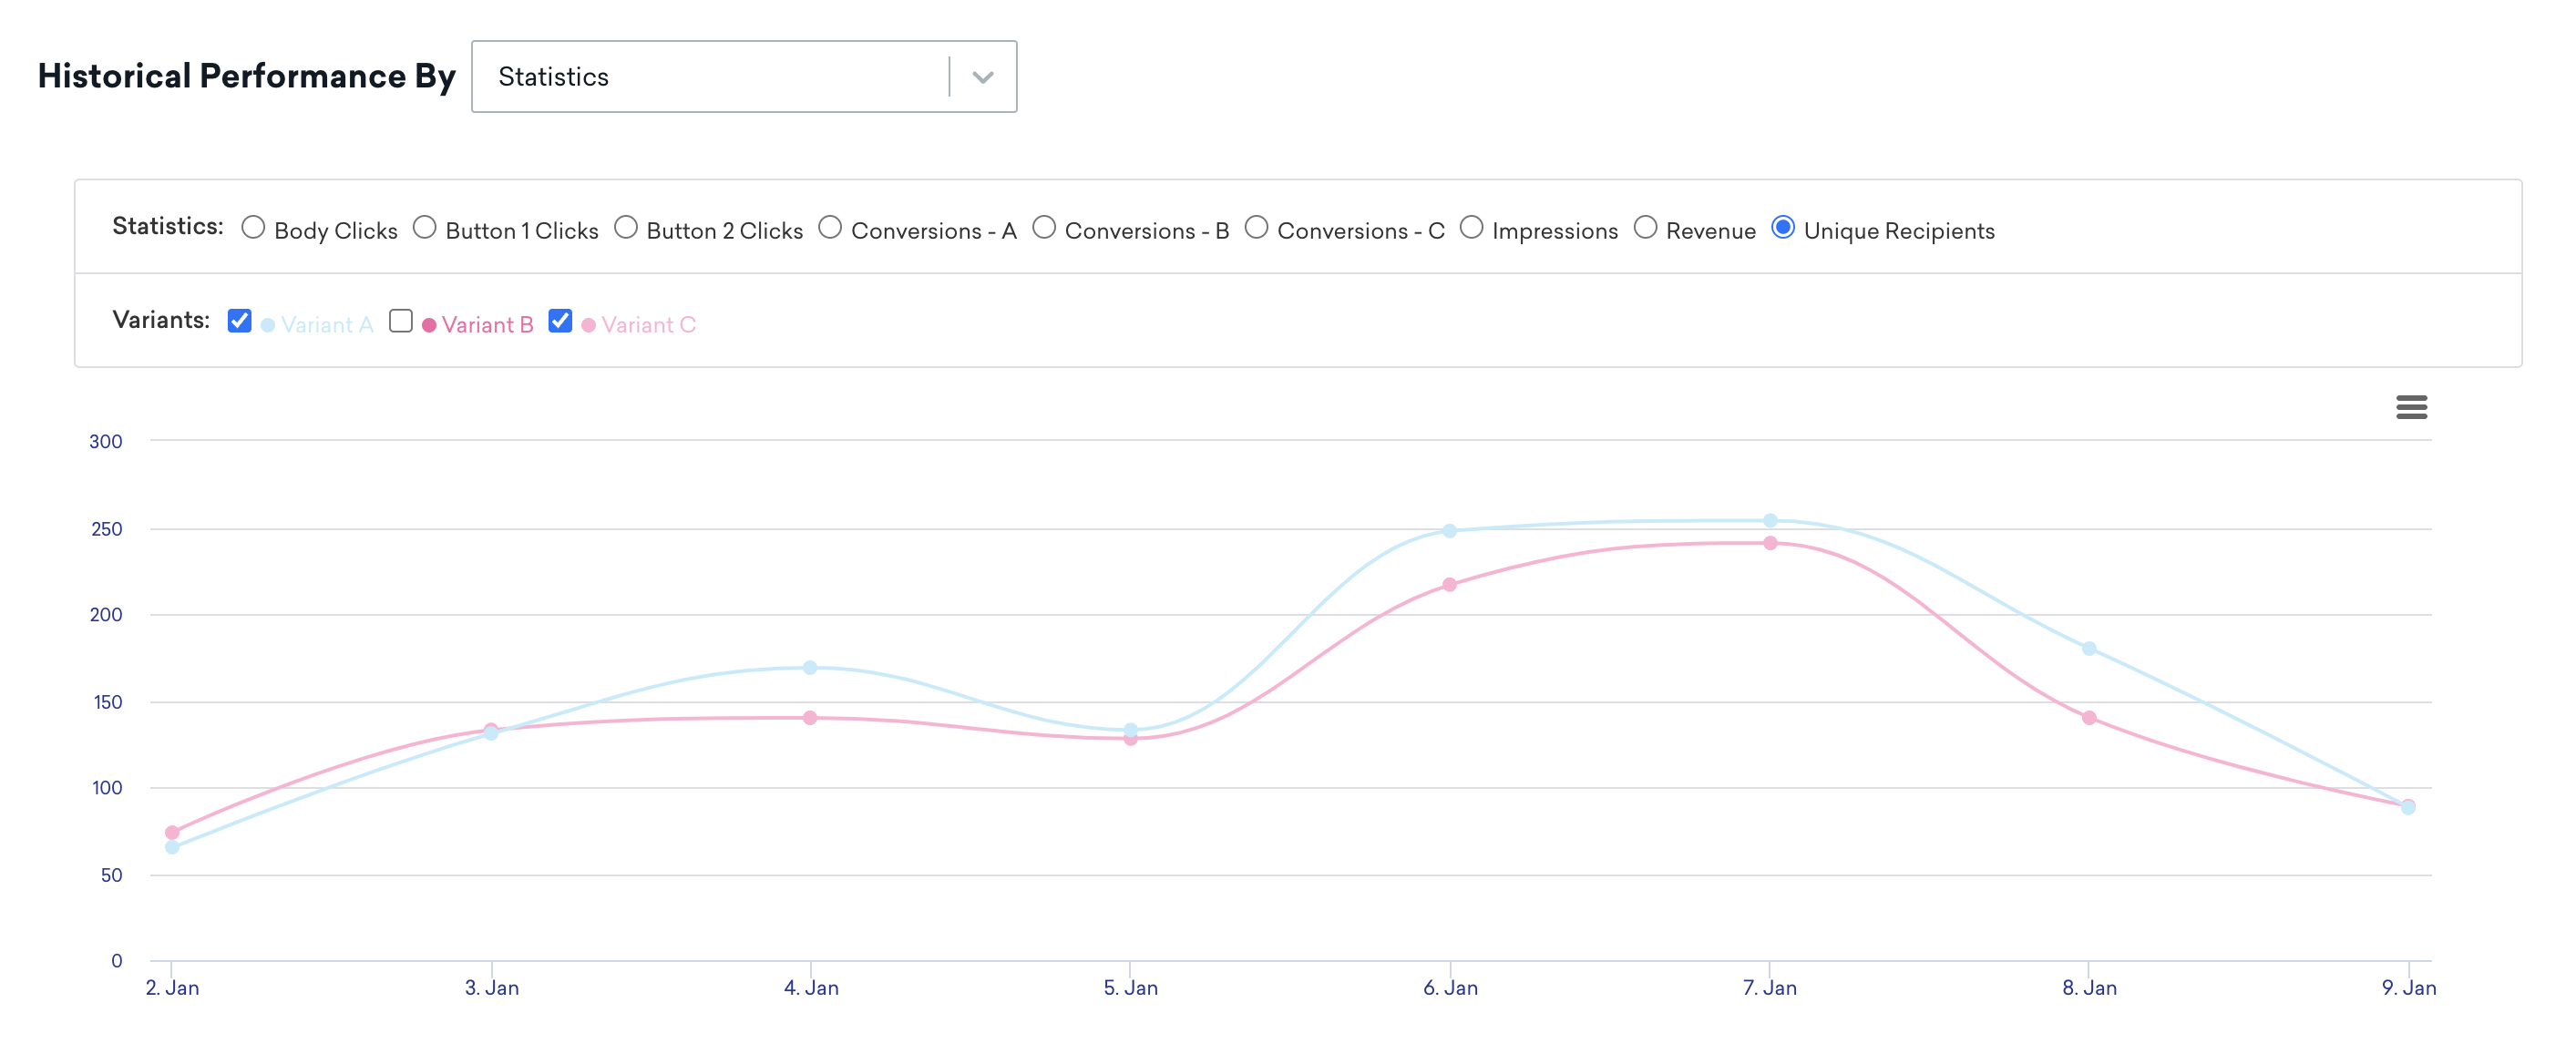
Task: Toggle Variant C checkbox off
Action: 562,322
